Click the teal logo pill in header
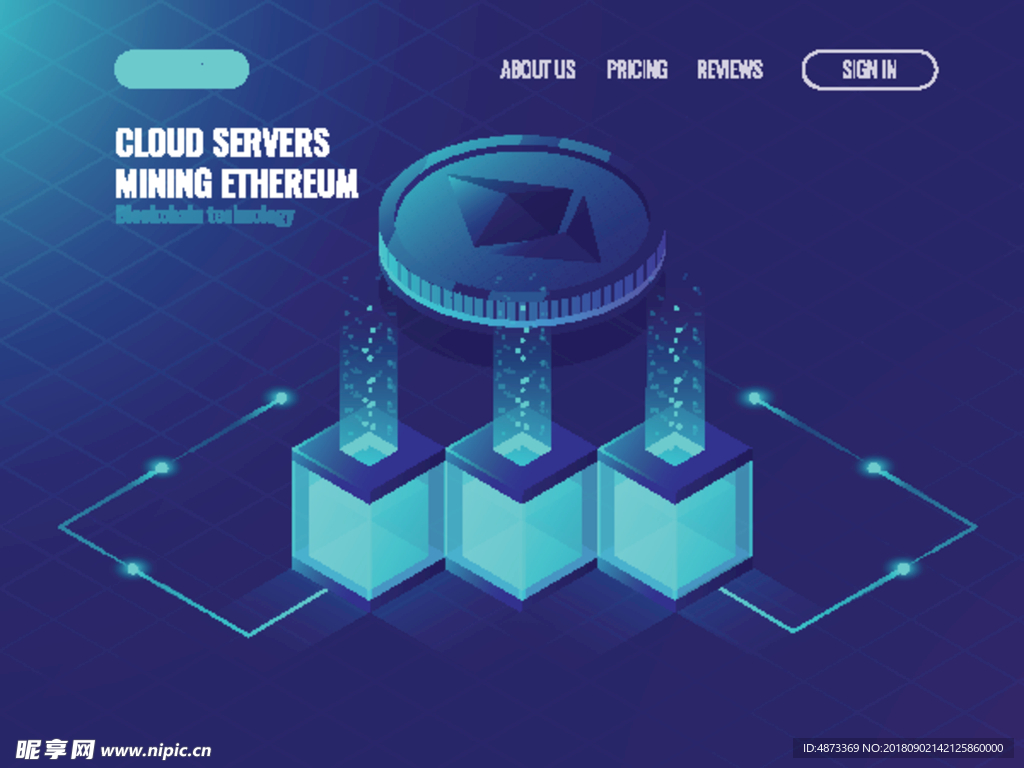The image size is (1024, 768). pos(181,69)
